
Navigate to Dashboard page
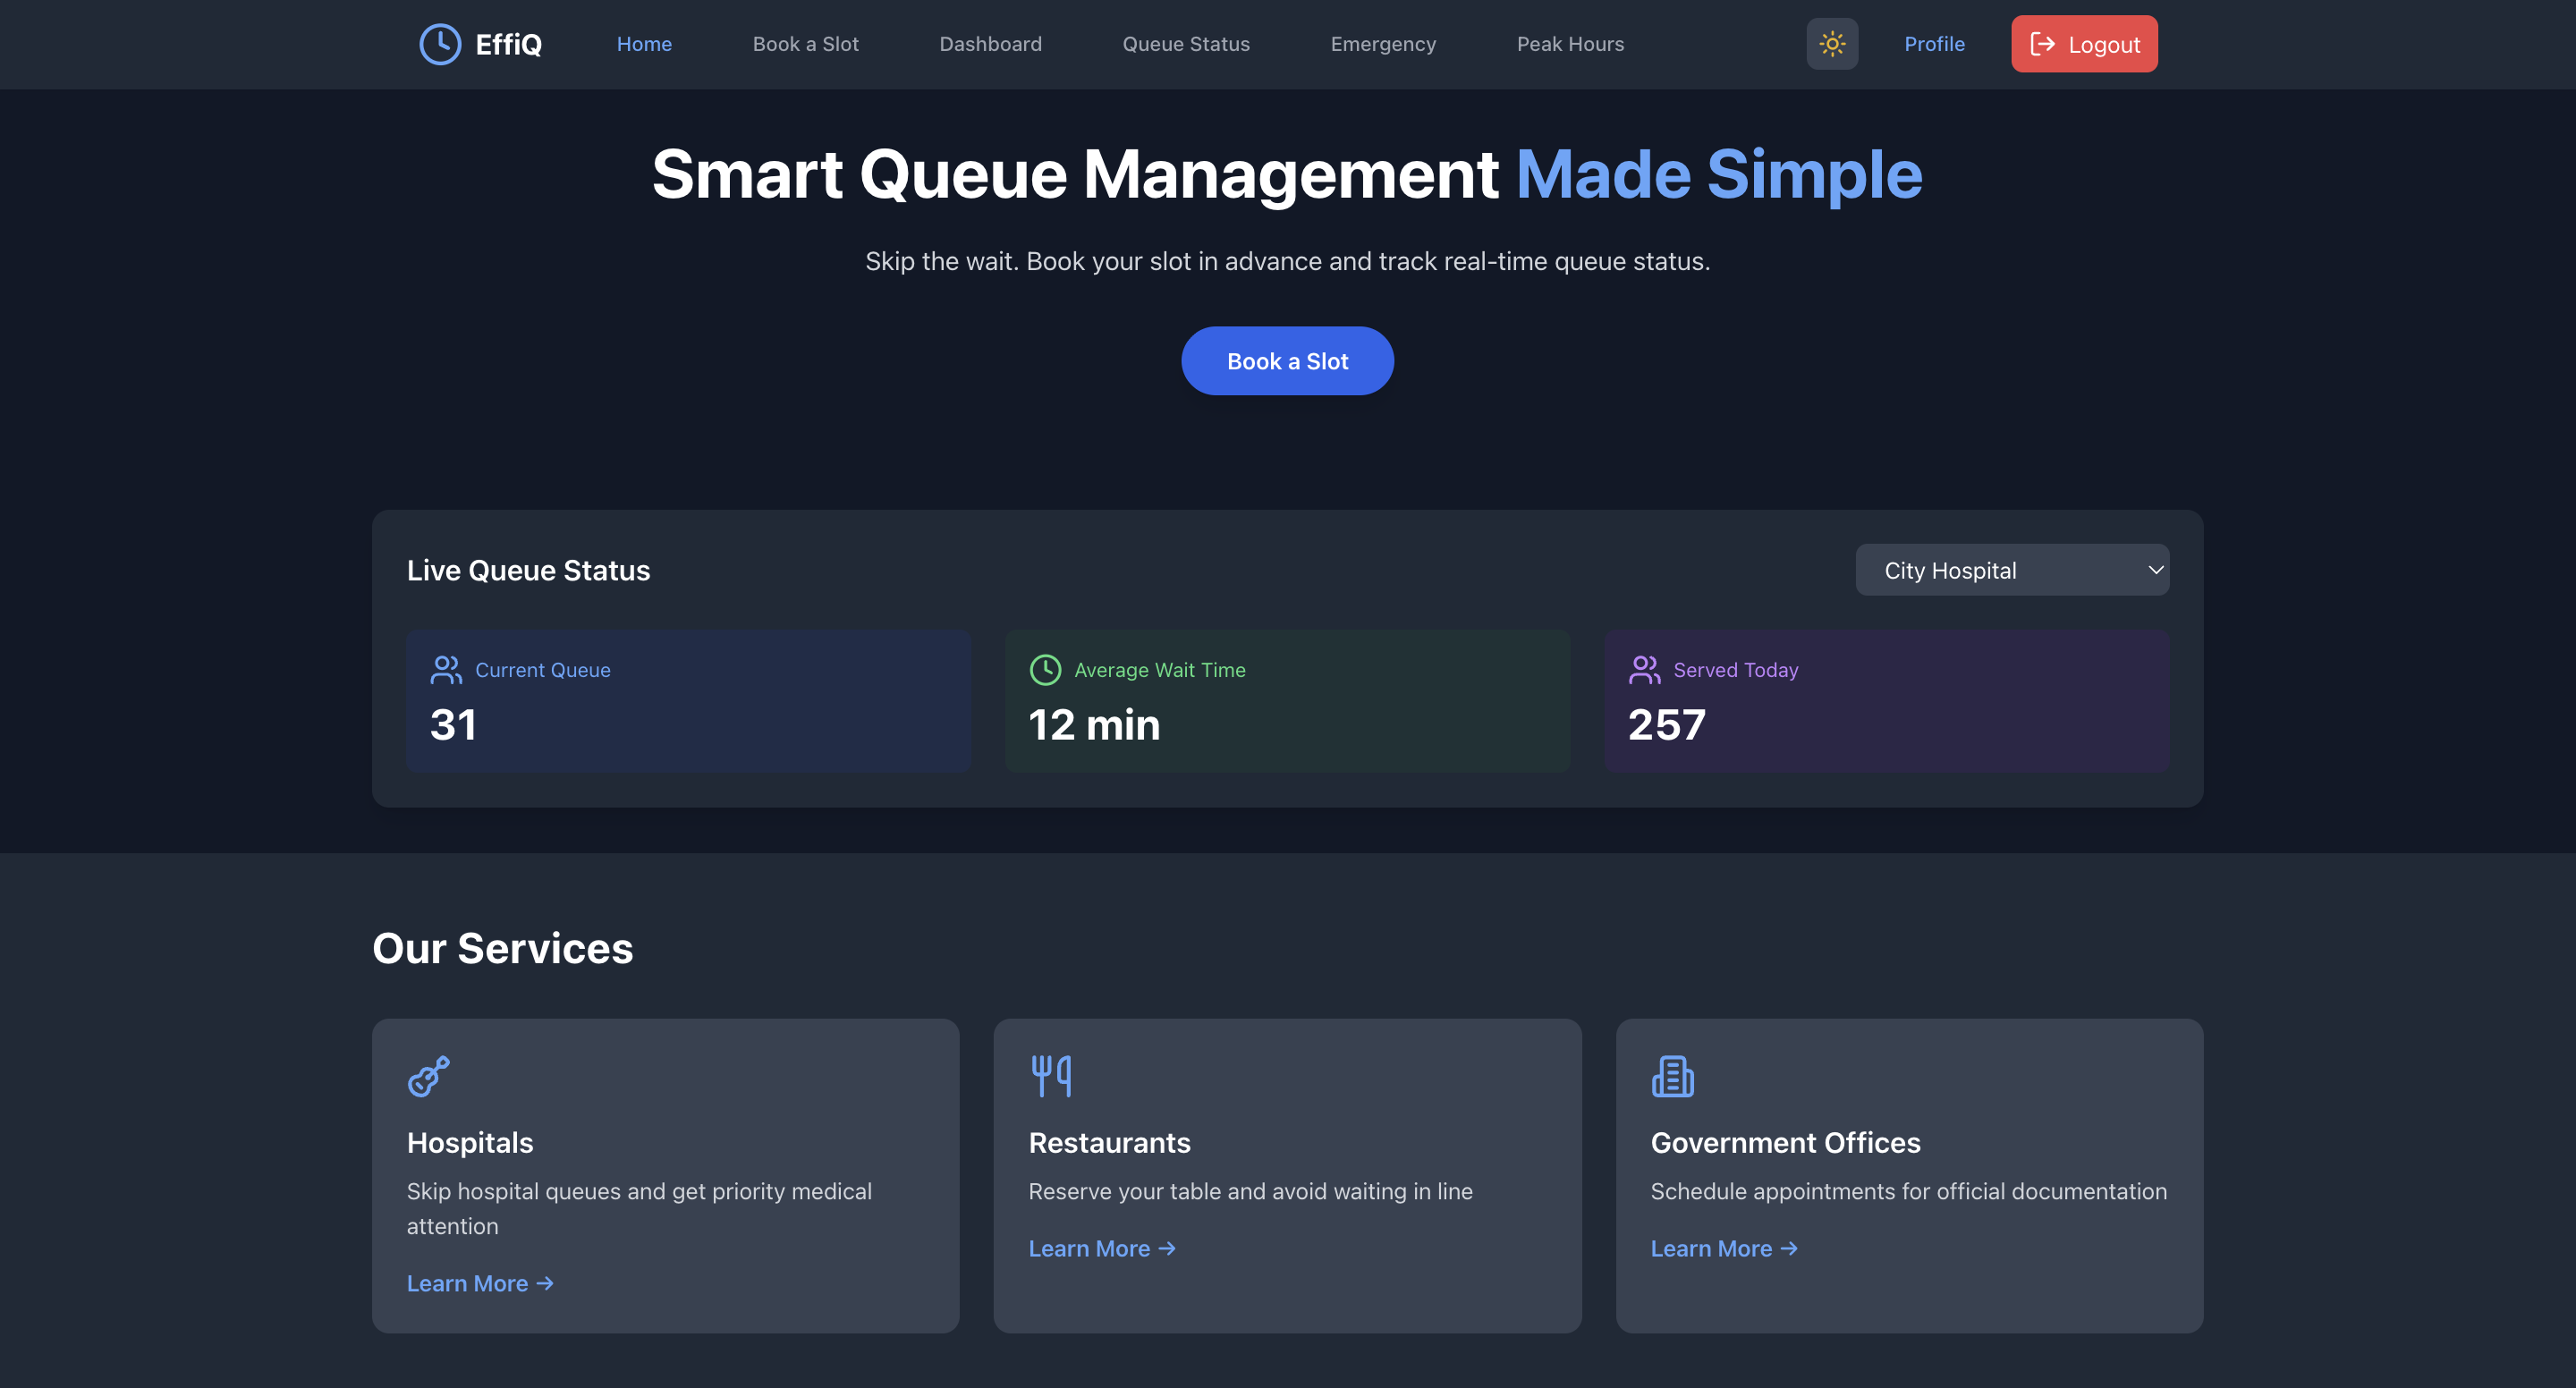990,44
